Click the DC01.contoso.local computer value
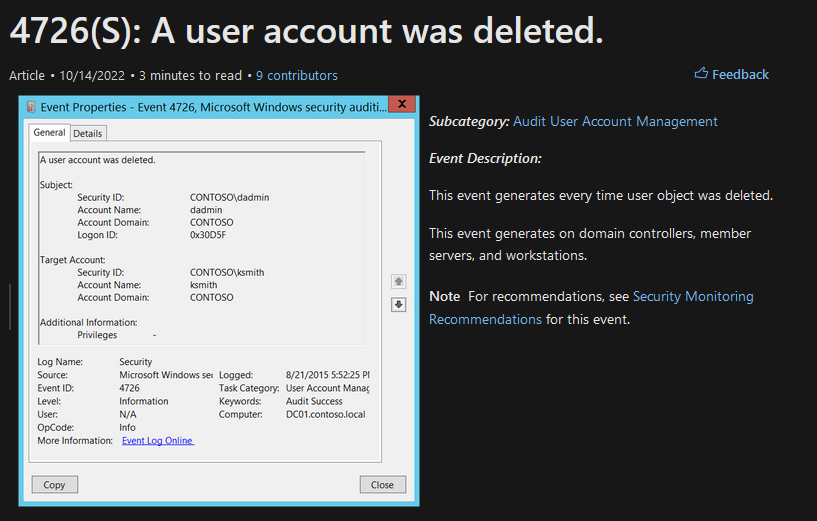 pyautogui.click(x=325, y=415)
